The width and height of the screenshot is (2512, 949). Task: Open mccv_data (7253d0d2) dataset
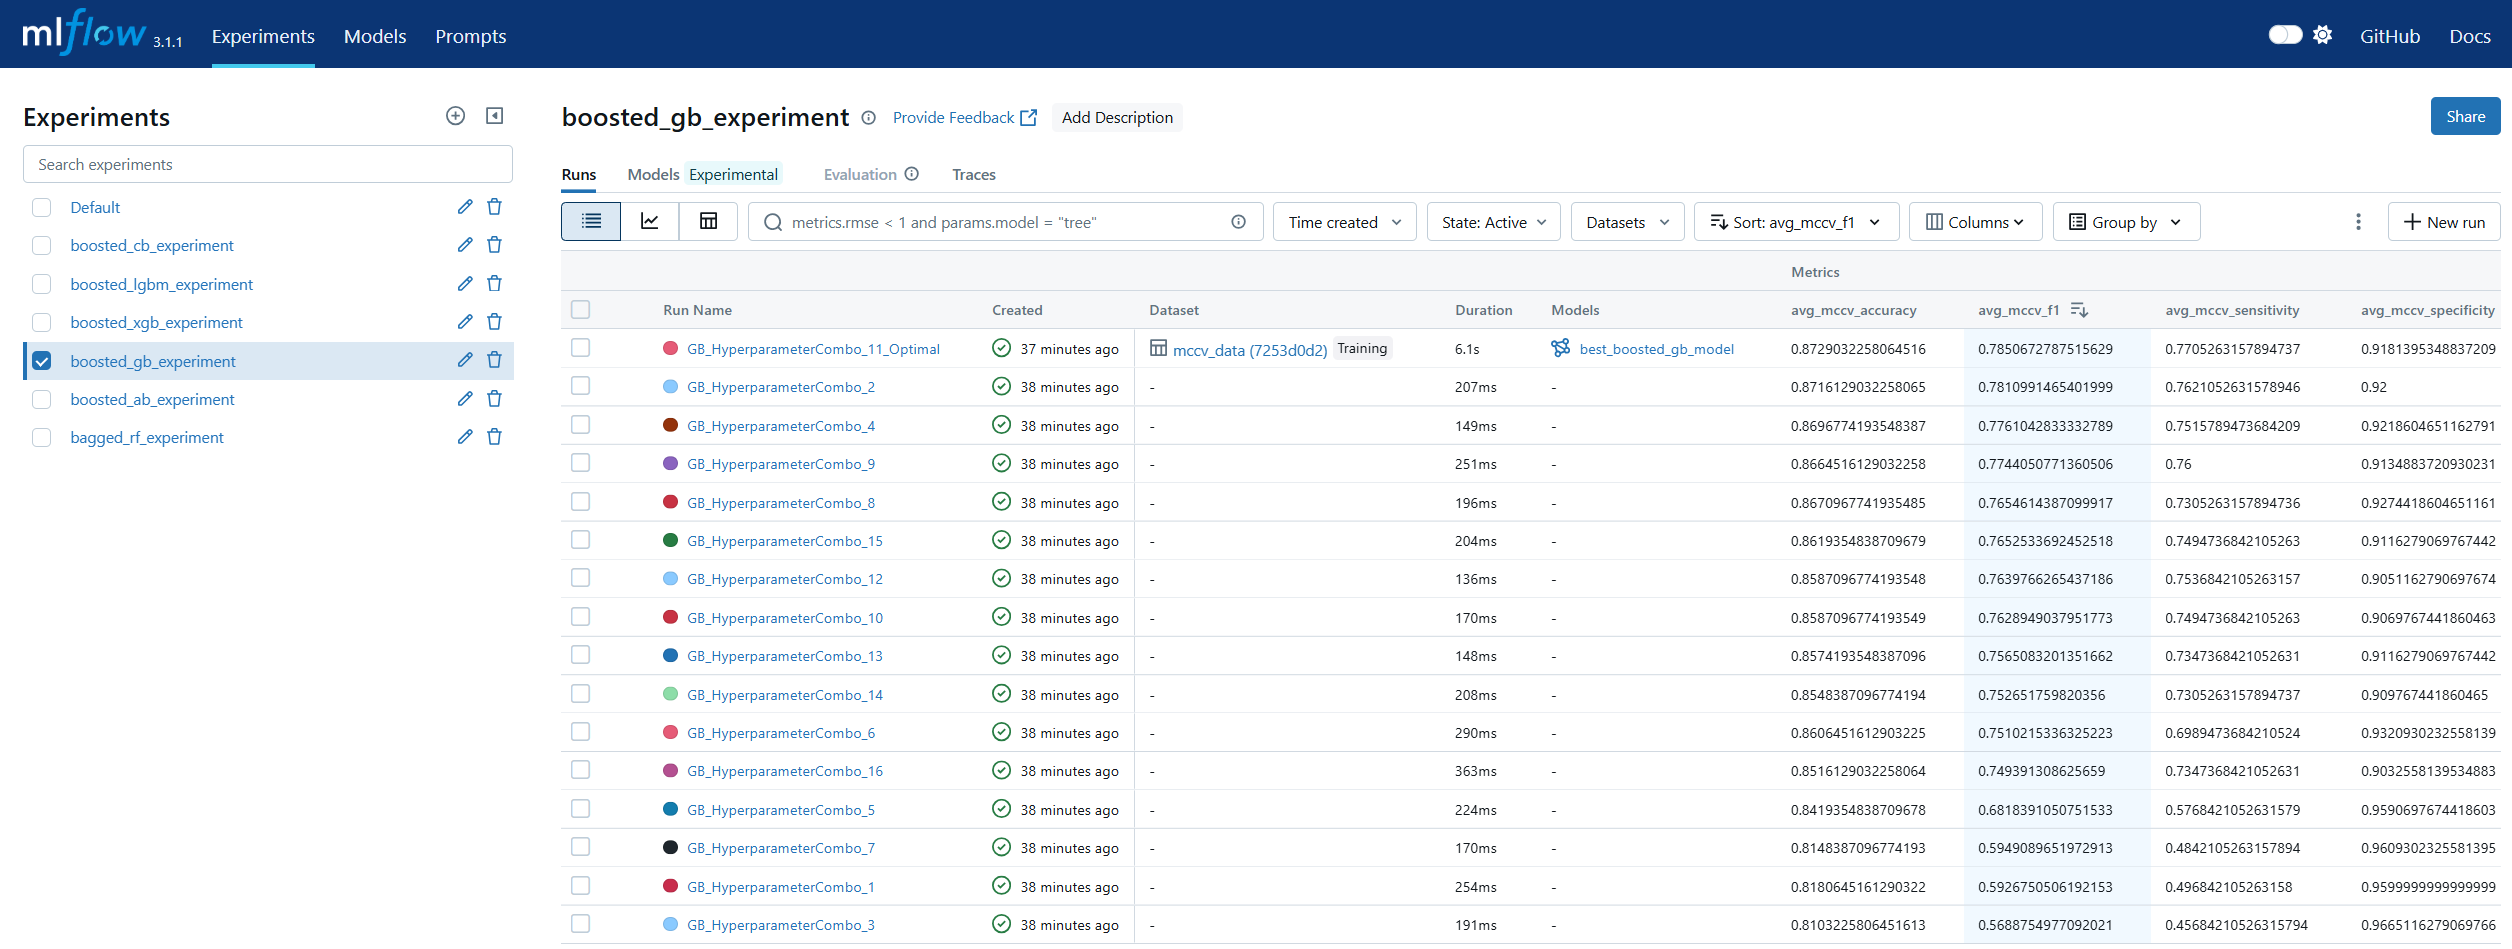click(x=1250, y=350)
